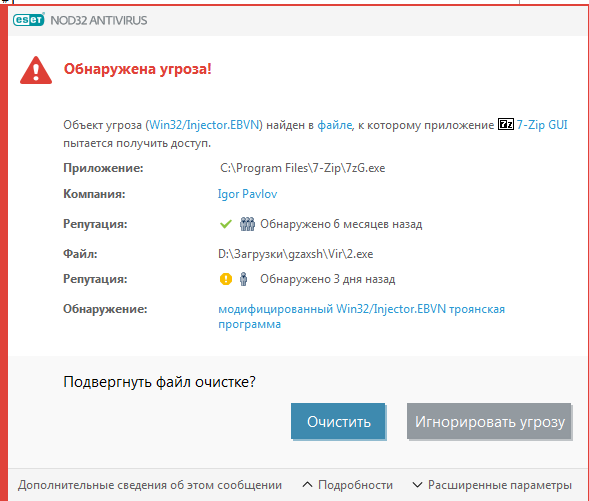Open the 'модифицированный Win32/Injector.EBVN троянская программа' detection link
589x501 pixels.
(x=361, y=316)
